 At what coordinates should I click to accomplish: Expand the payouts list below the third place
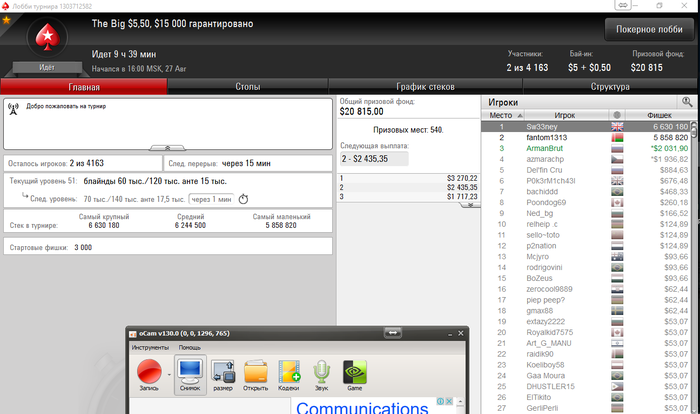[x=470, y=205]
